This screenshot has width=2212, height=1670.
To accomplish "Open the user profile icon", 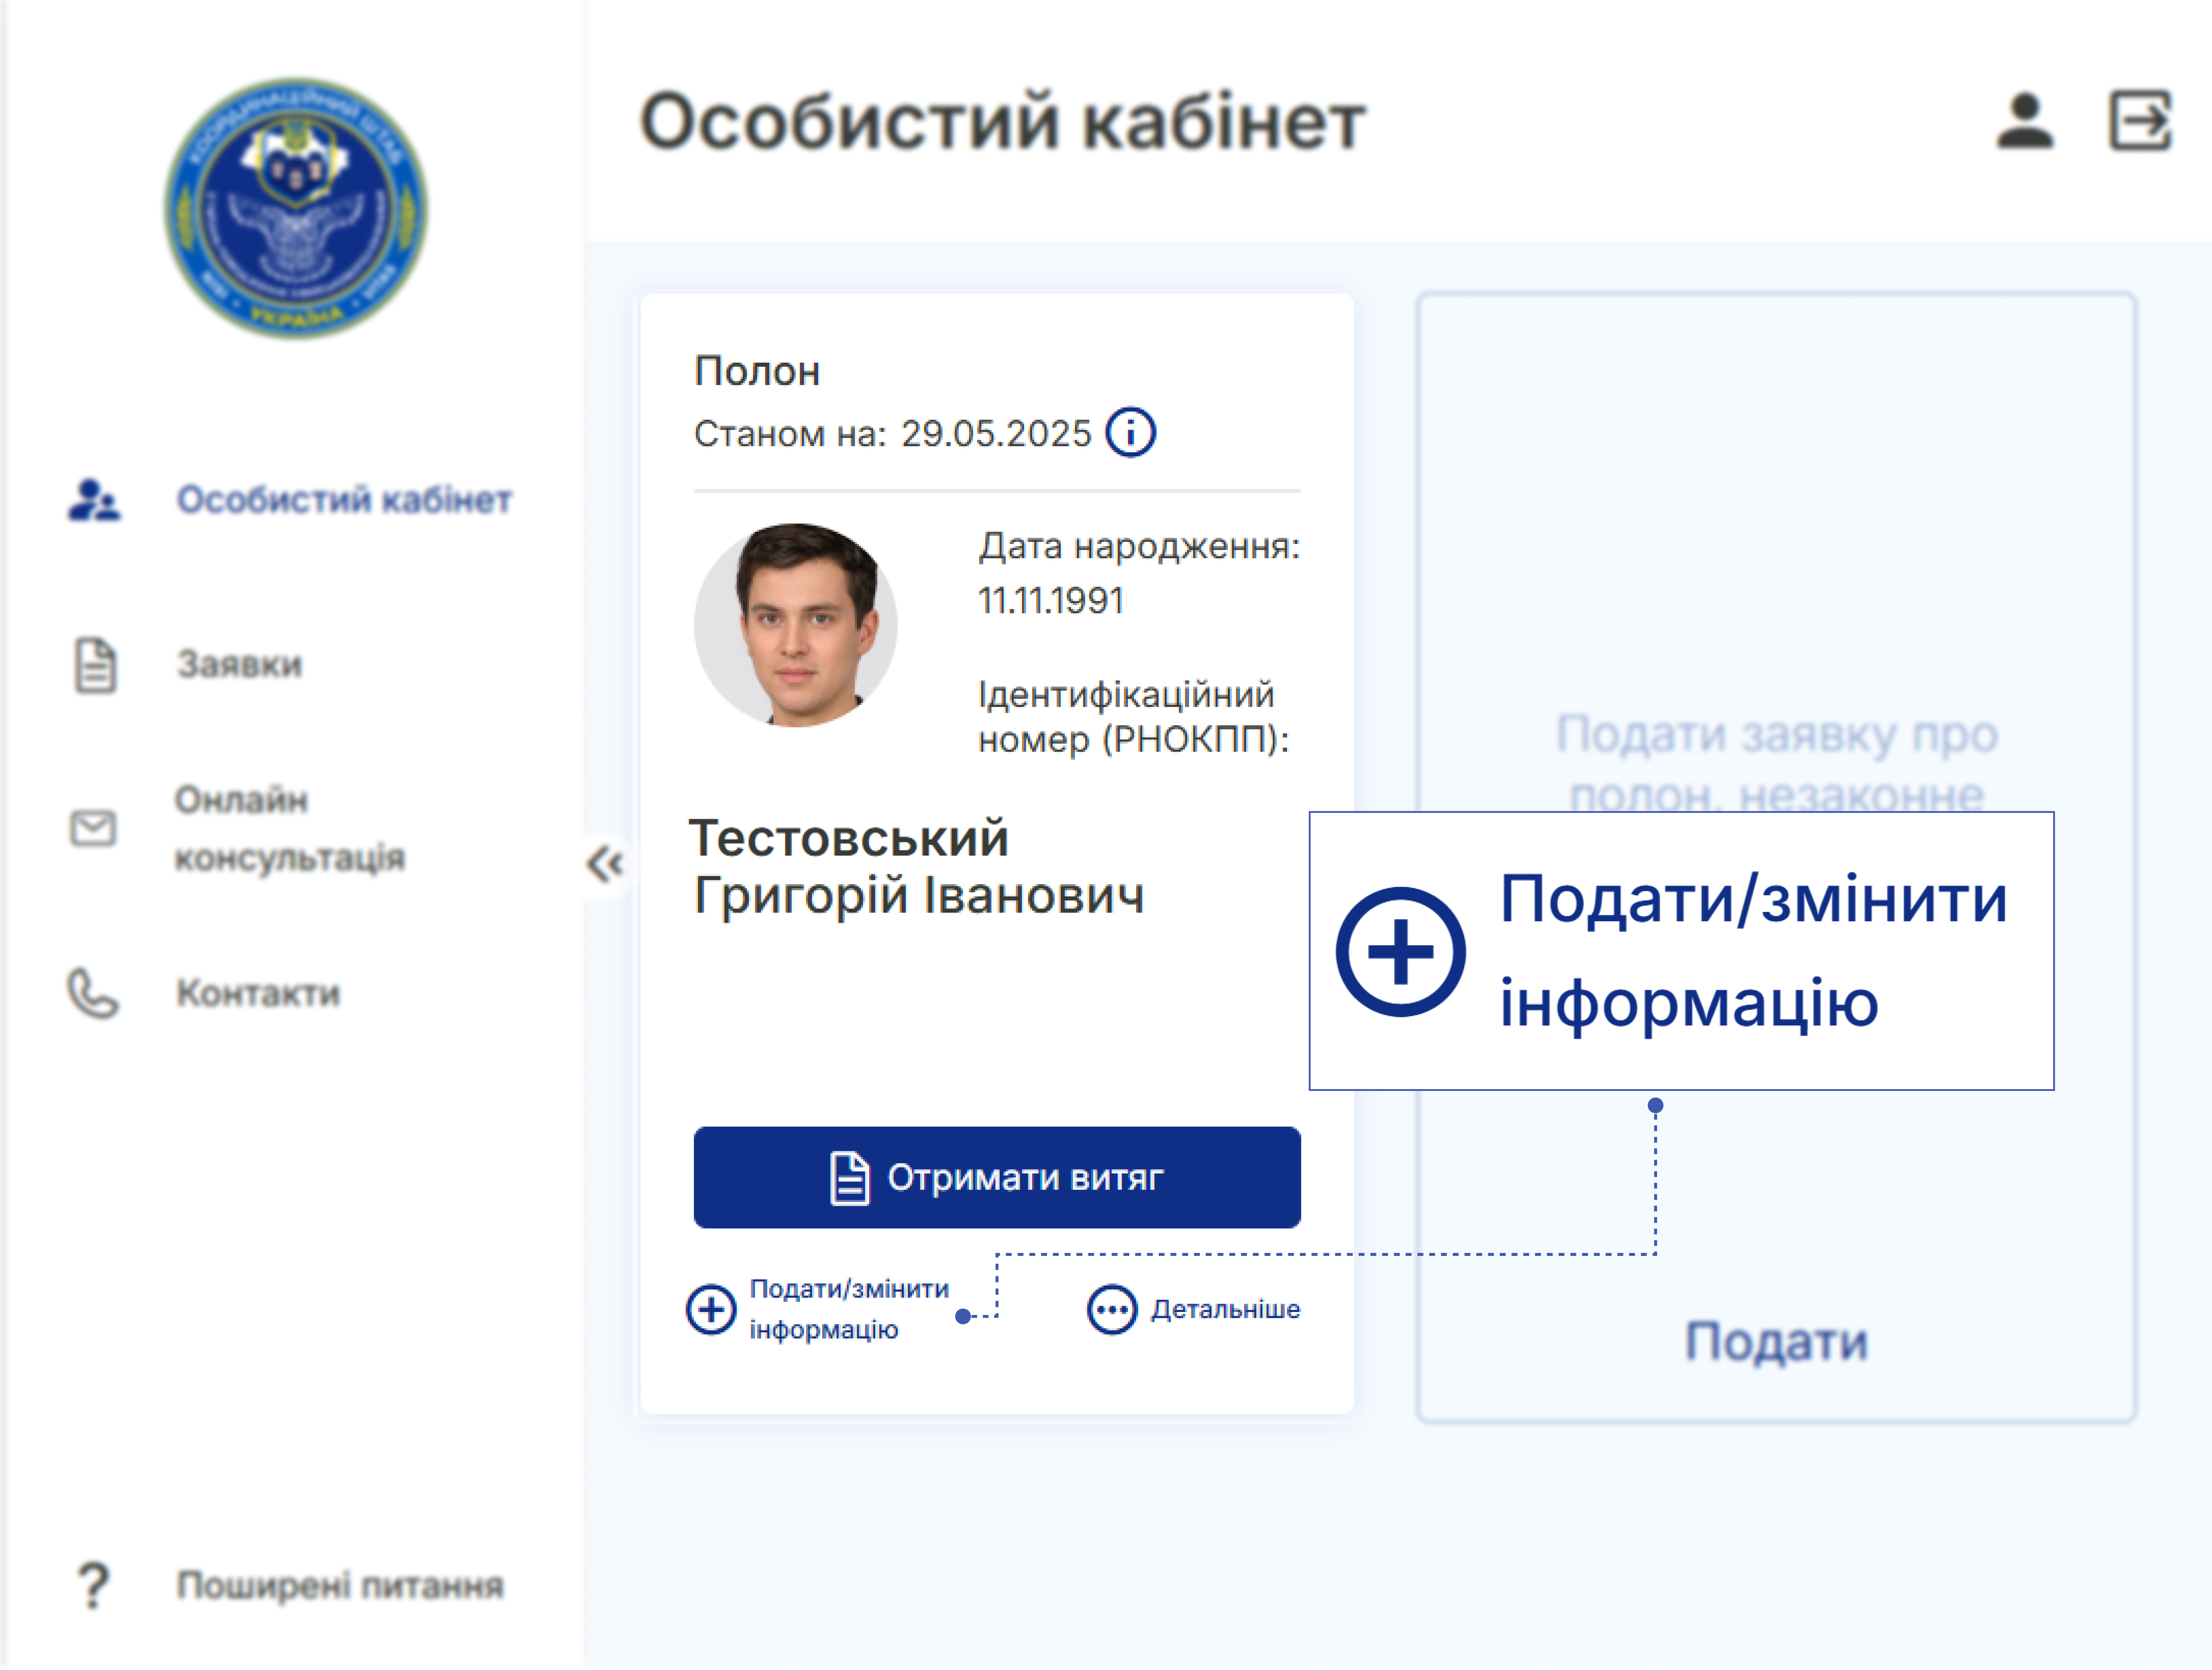I will (x=2025, y=121).
